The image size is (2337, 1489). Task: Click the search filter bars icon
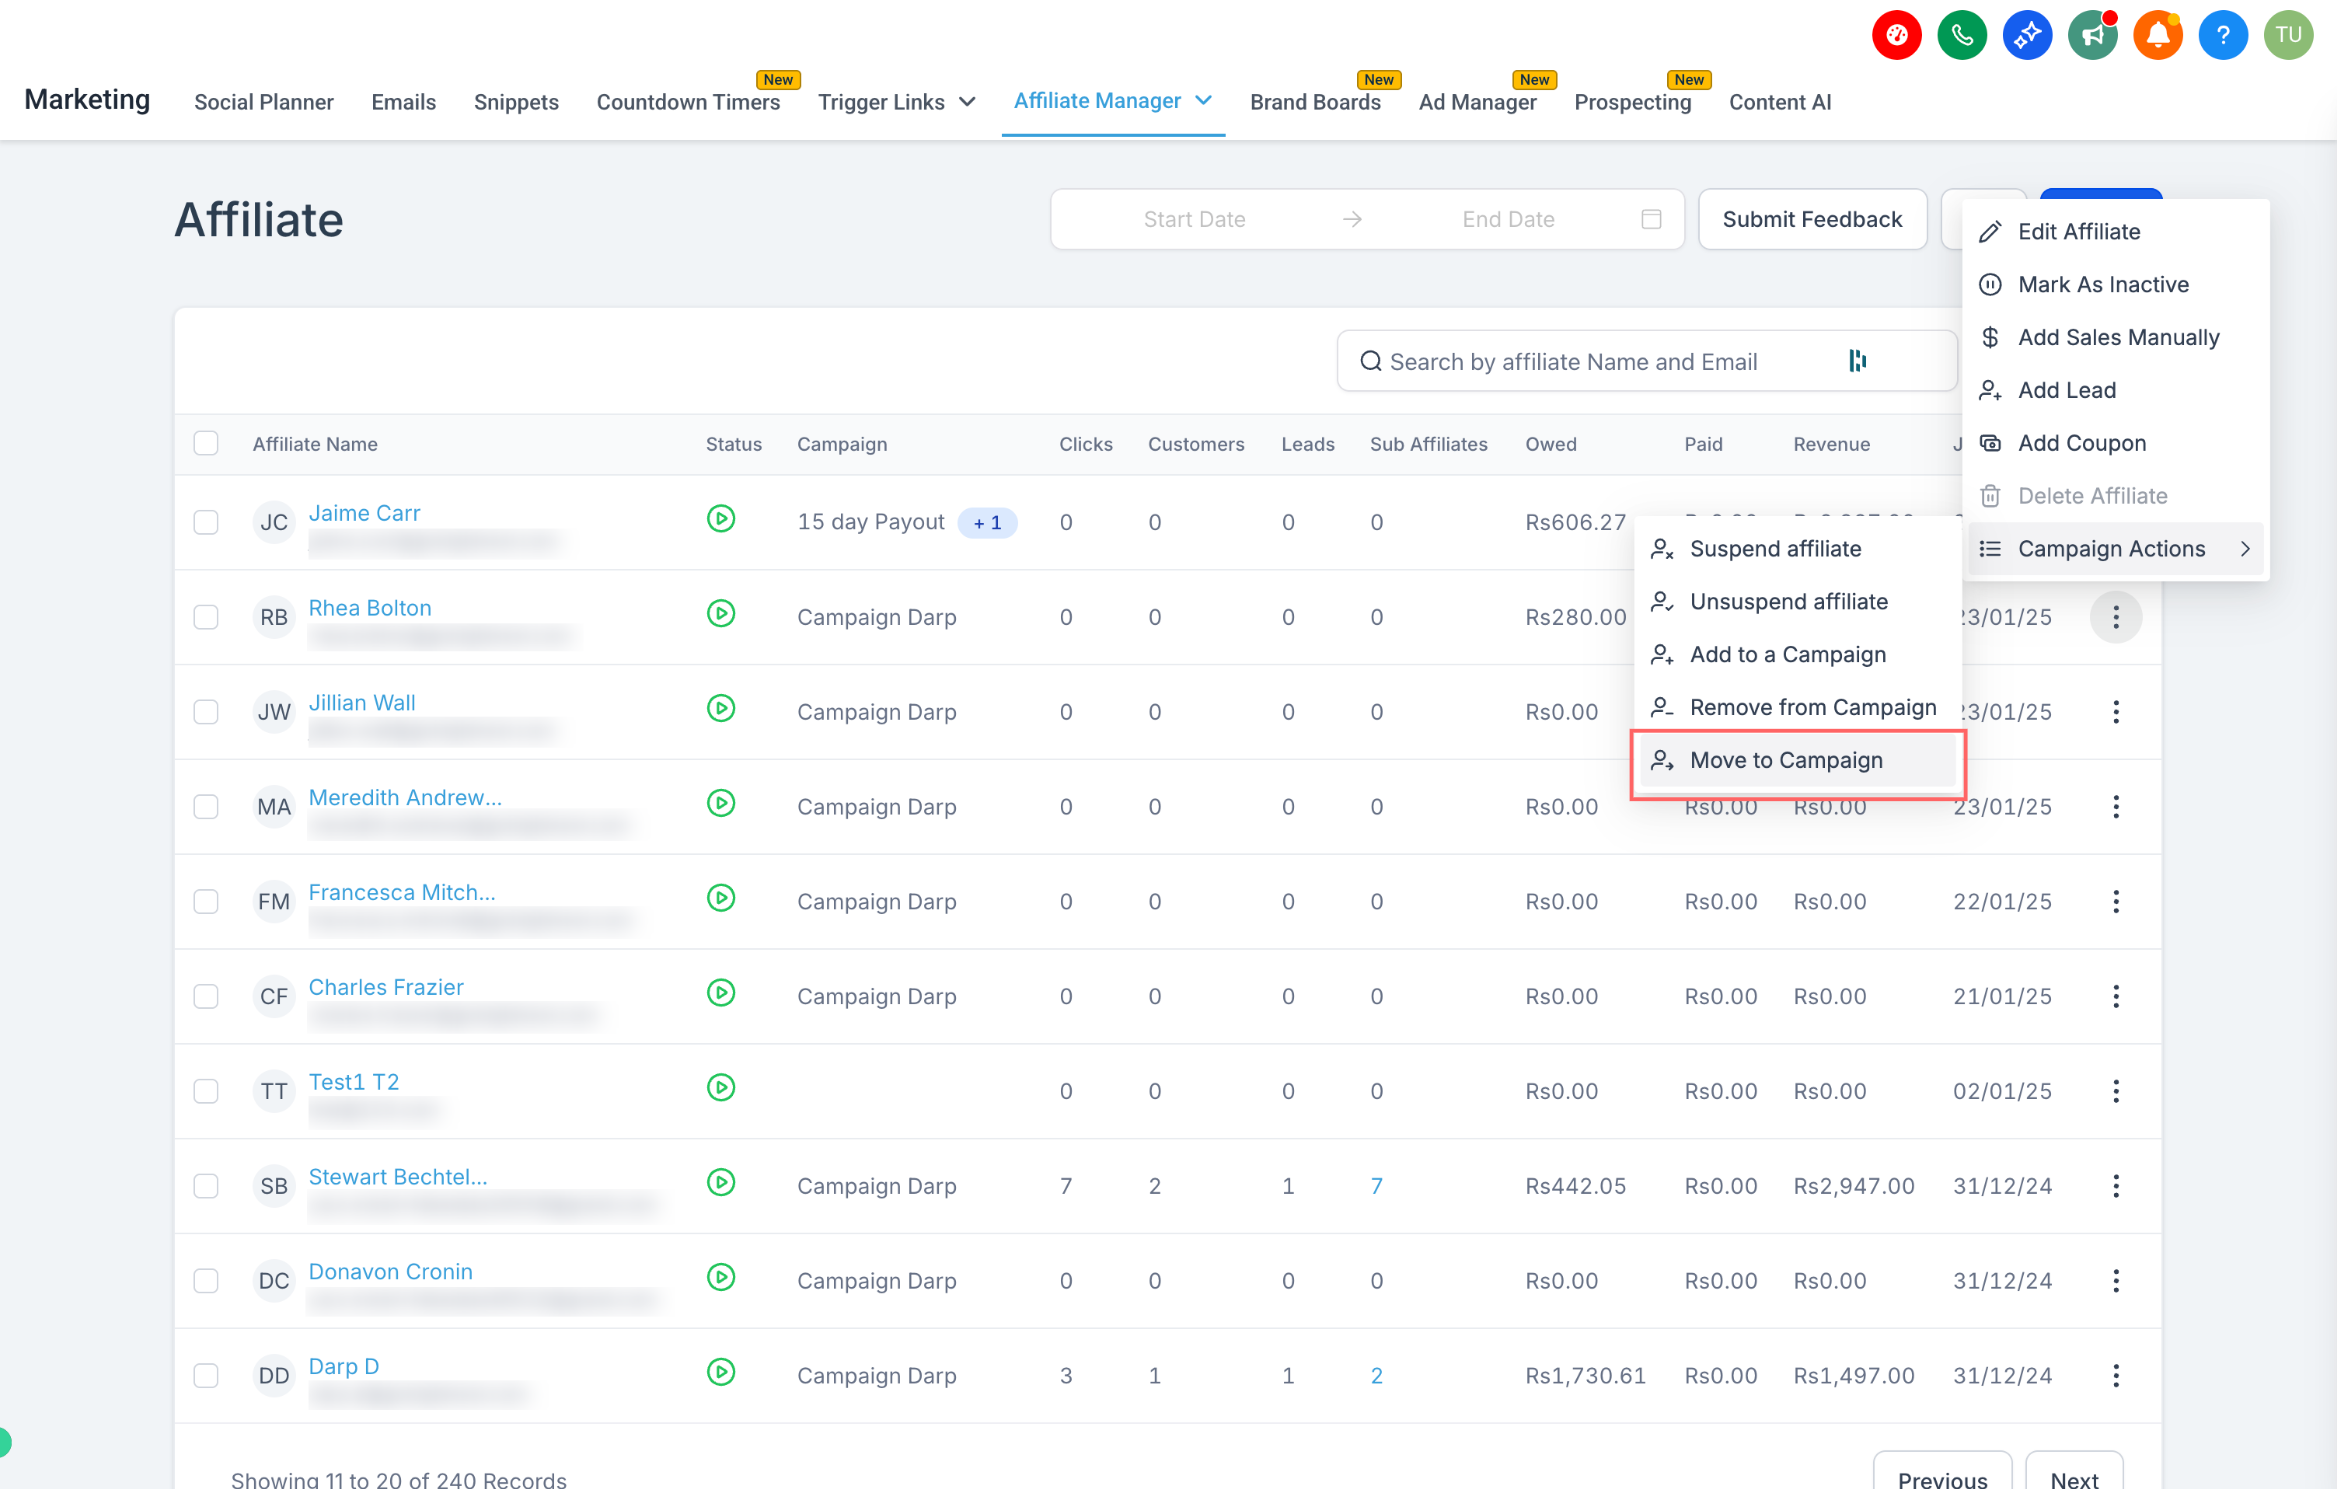pyautogui.click(x=1857, y=361)
